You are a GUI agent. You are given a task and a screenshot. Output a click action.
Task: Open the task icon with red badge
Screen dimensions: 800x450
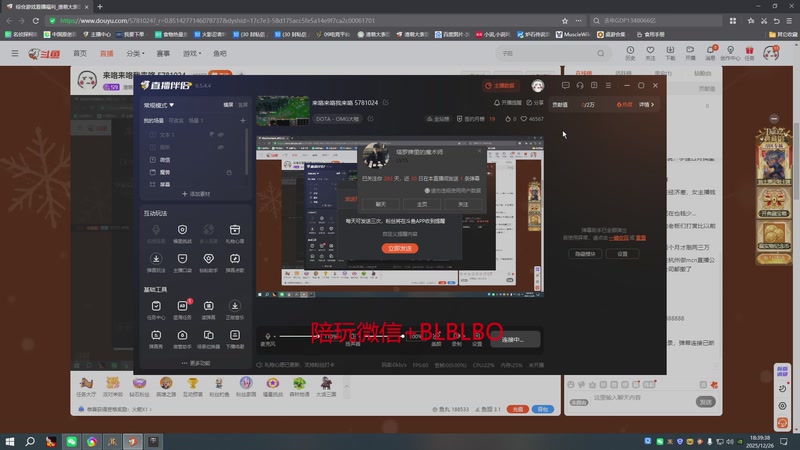click(182, 309)
